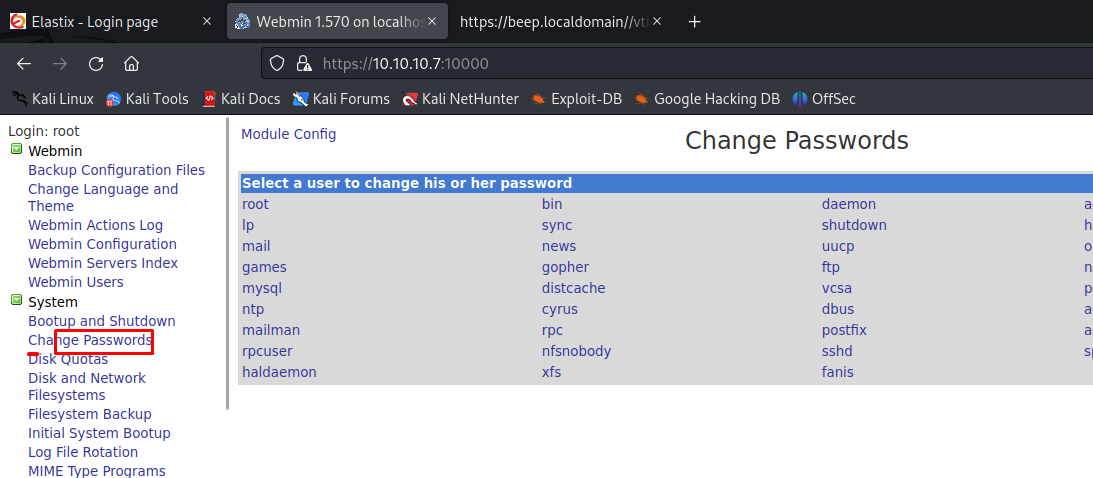Click the padlock site security icon

pyautogui.click(x=303, y=64)
